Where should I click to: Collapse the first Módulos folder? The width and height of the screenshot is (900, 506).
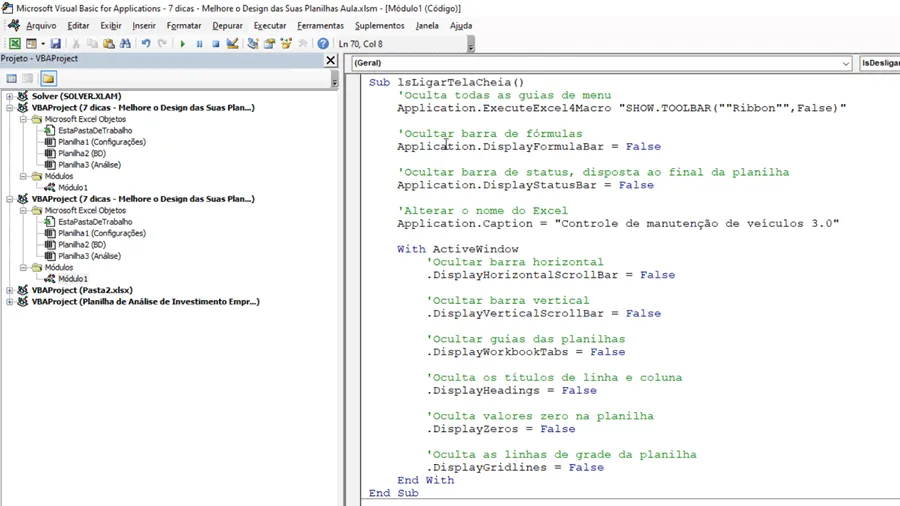(24, 176)
